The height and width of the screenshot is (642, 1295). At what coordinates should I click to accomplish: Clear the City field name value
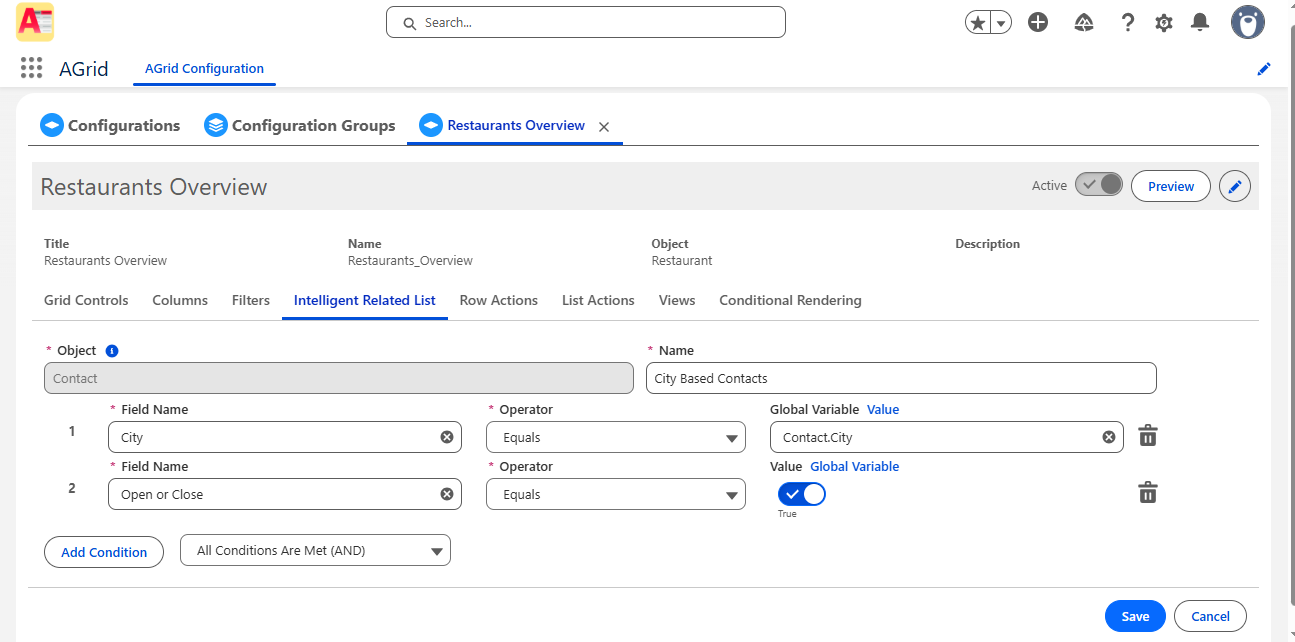[446, 437]
